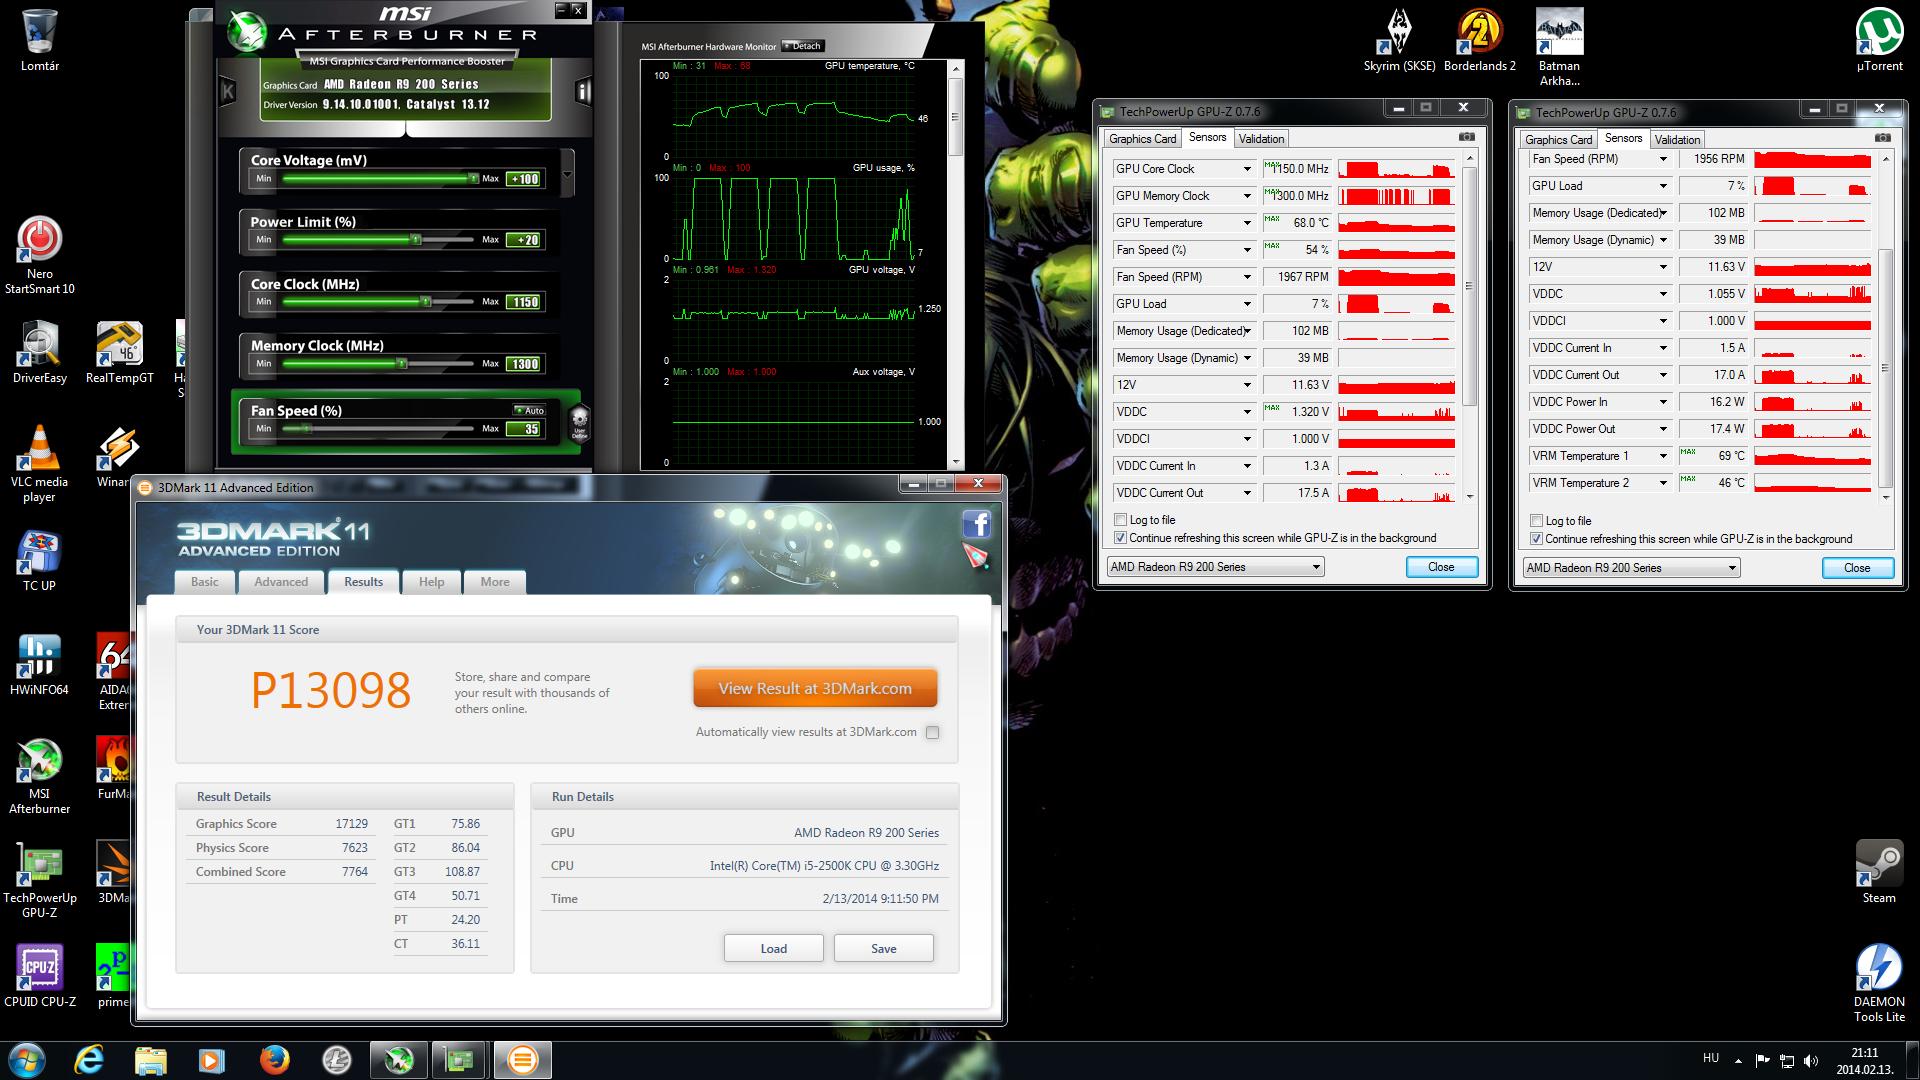Open DriverEasy desktop shortcut

(x=40, y=353)
